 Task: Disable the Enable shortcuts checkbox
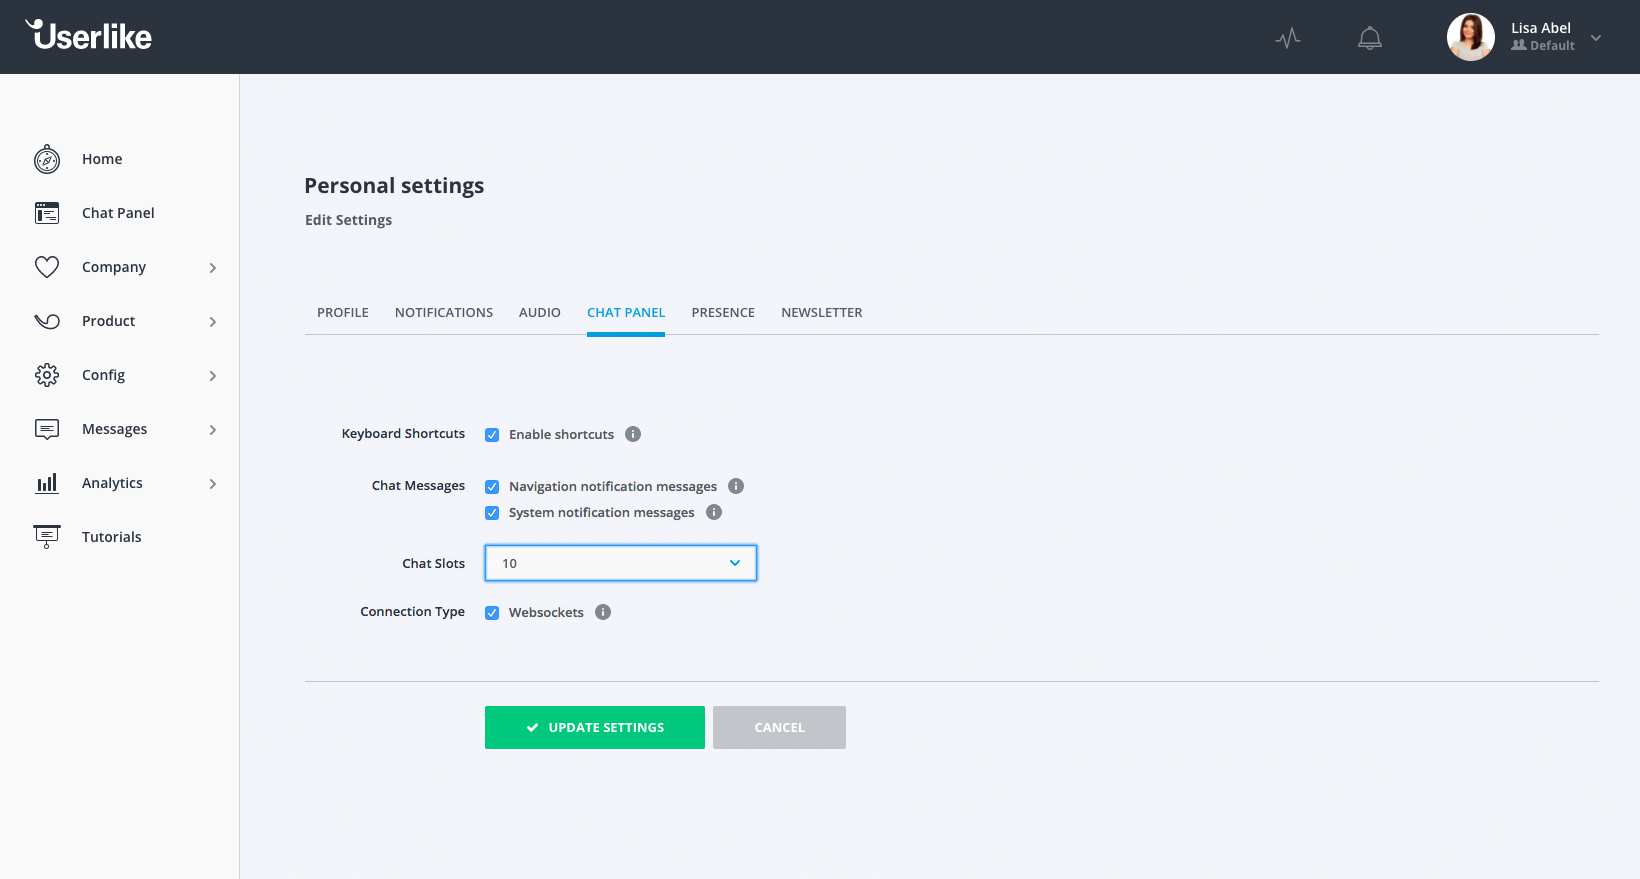tap(492, 435)
